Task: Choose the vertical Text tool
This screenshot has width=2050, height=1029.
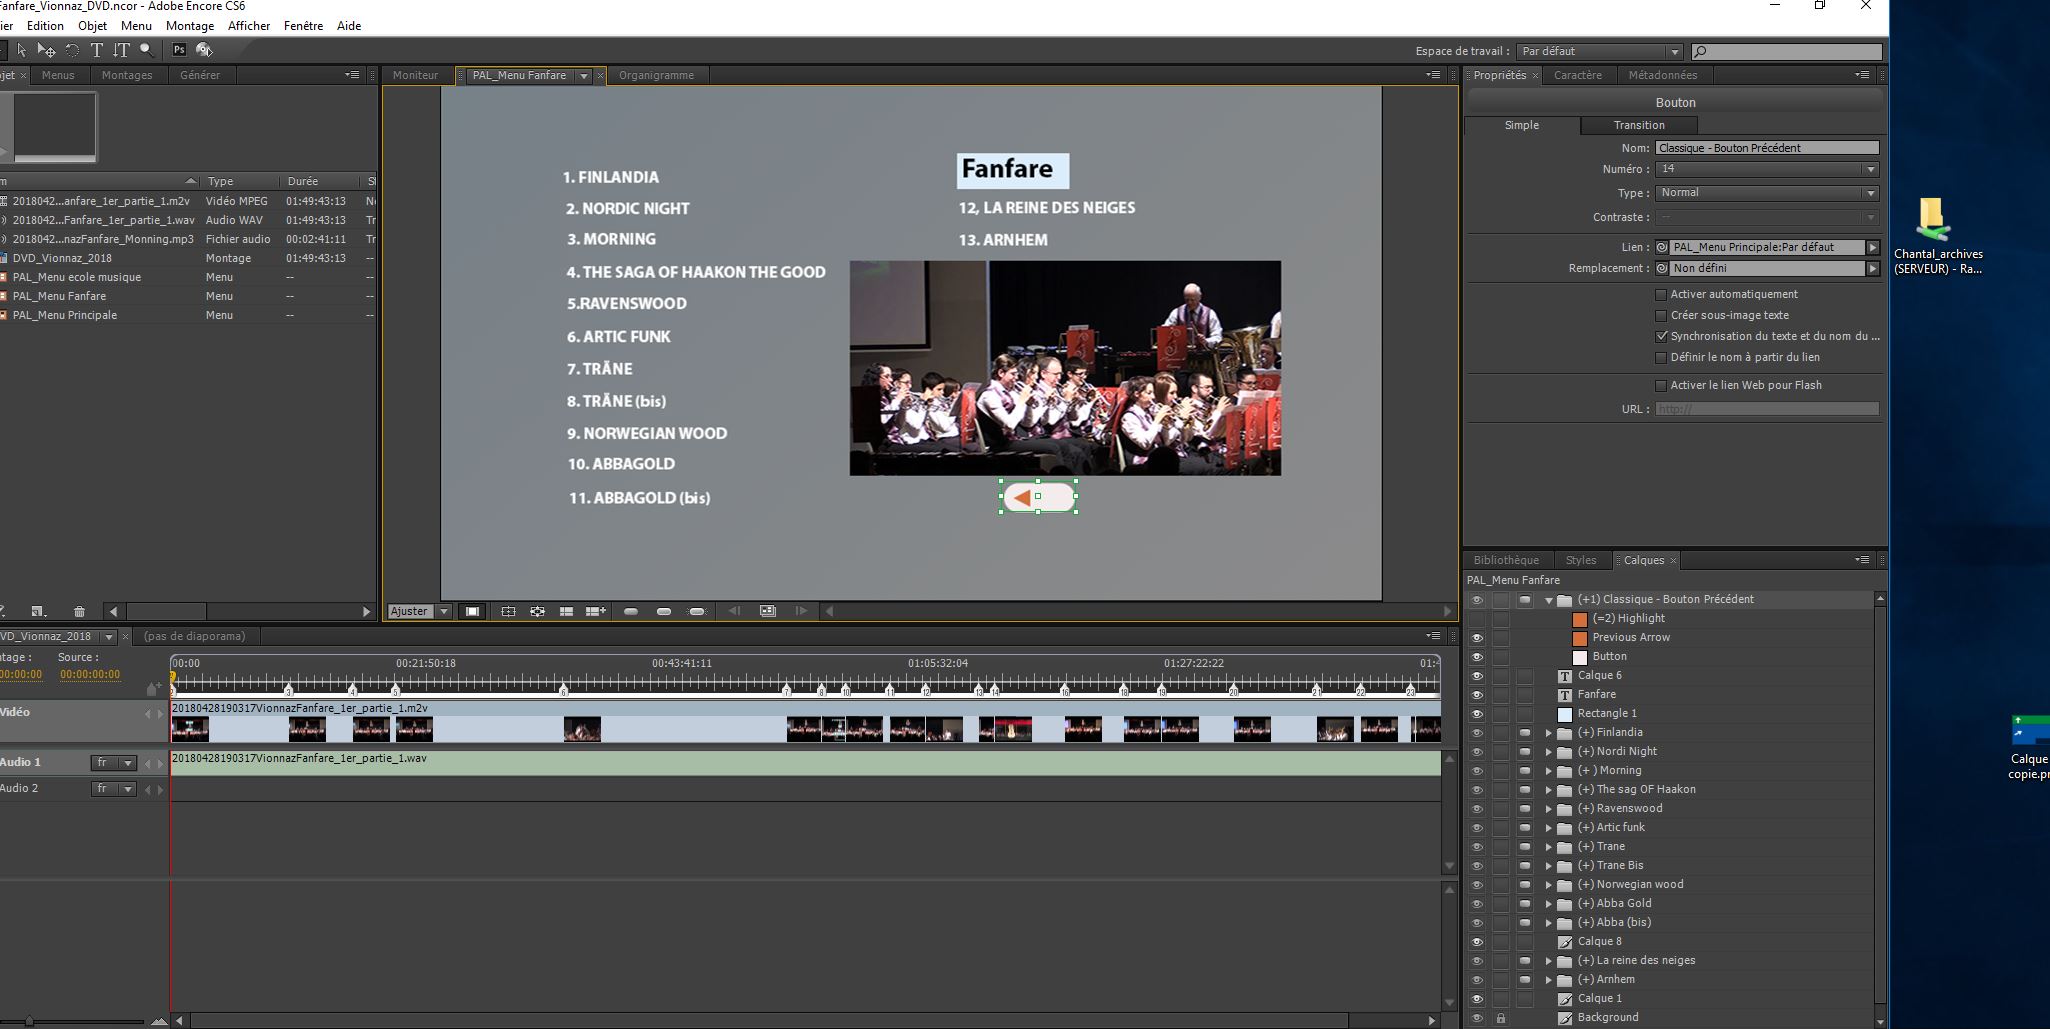Action: click(x=122, y=50)
